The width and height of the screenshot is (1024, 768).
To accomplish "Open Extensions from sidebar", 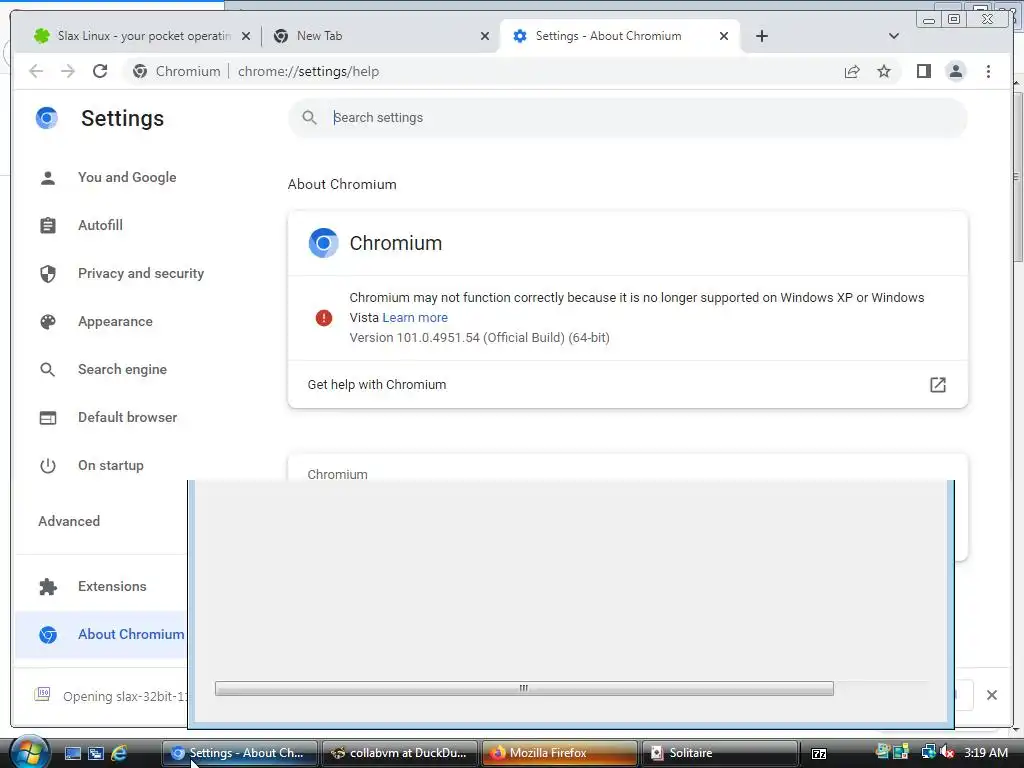I will (x=112, y=586).
